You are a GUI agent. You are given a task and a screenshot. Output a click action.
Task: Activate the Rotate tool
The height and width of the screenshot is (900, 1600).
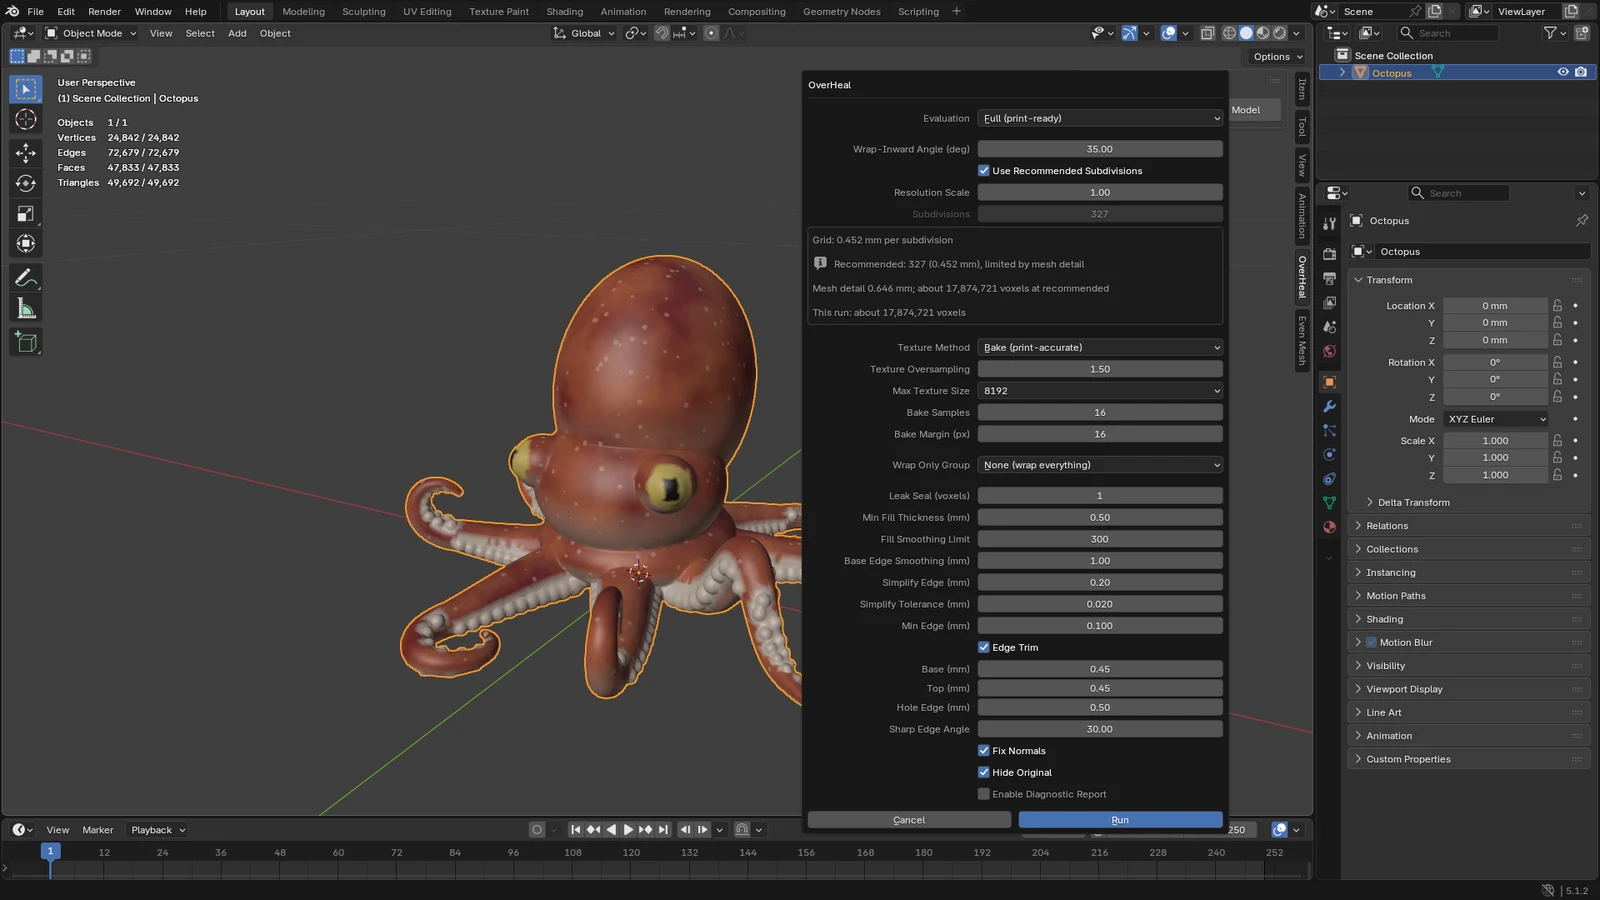click(26, 183)
